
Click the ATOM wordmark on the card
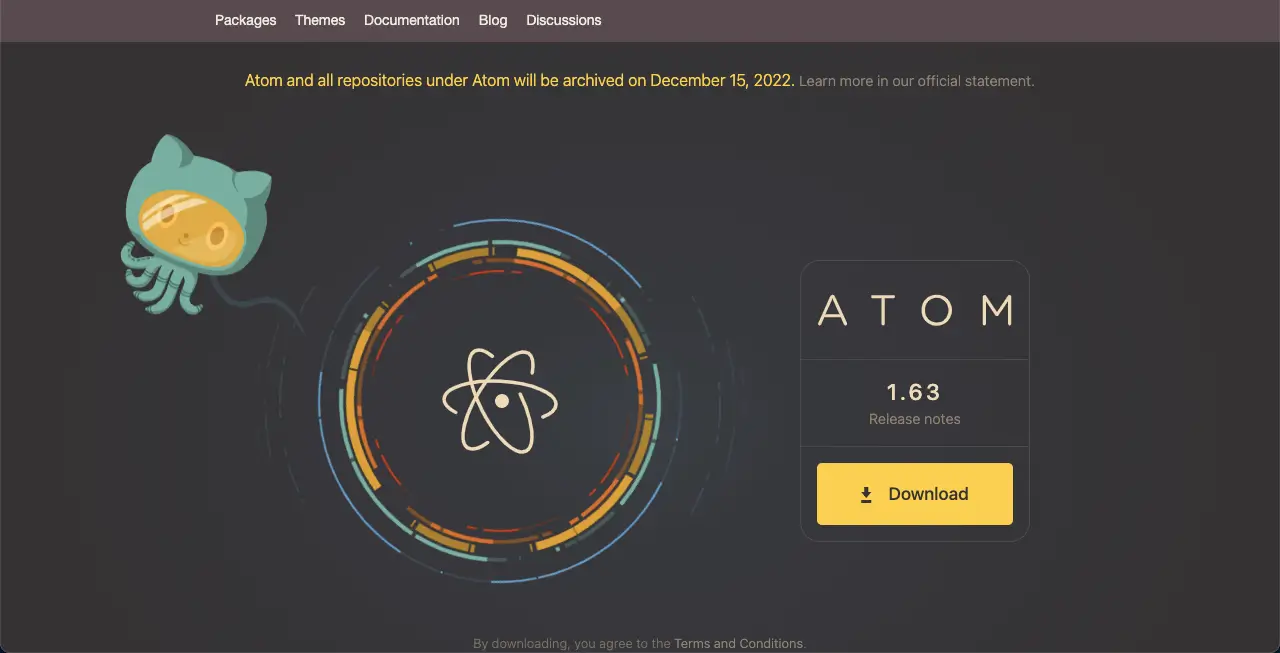pyautogui.click(x=915, y=310)
